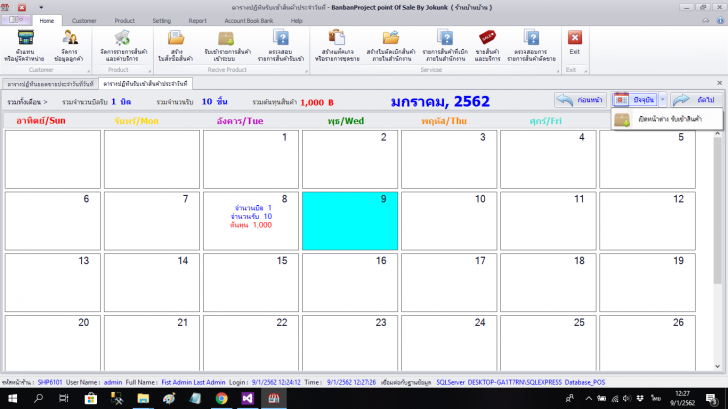Screen dimensions: 728x409
Task: Click the current month button
Action: point(635,100)
